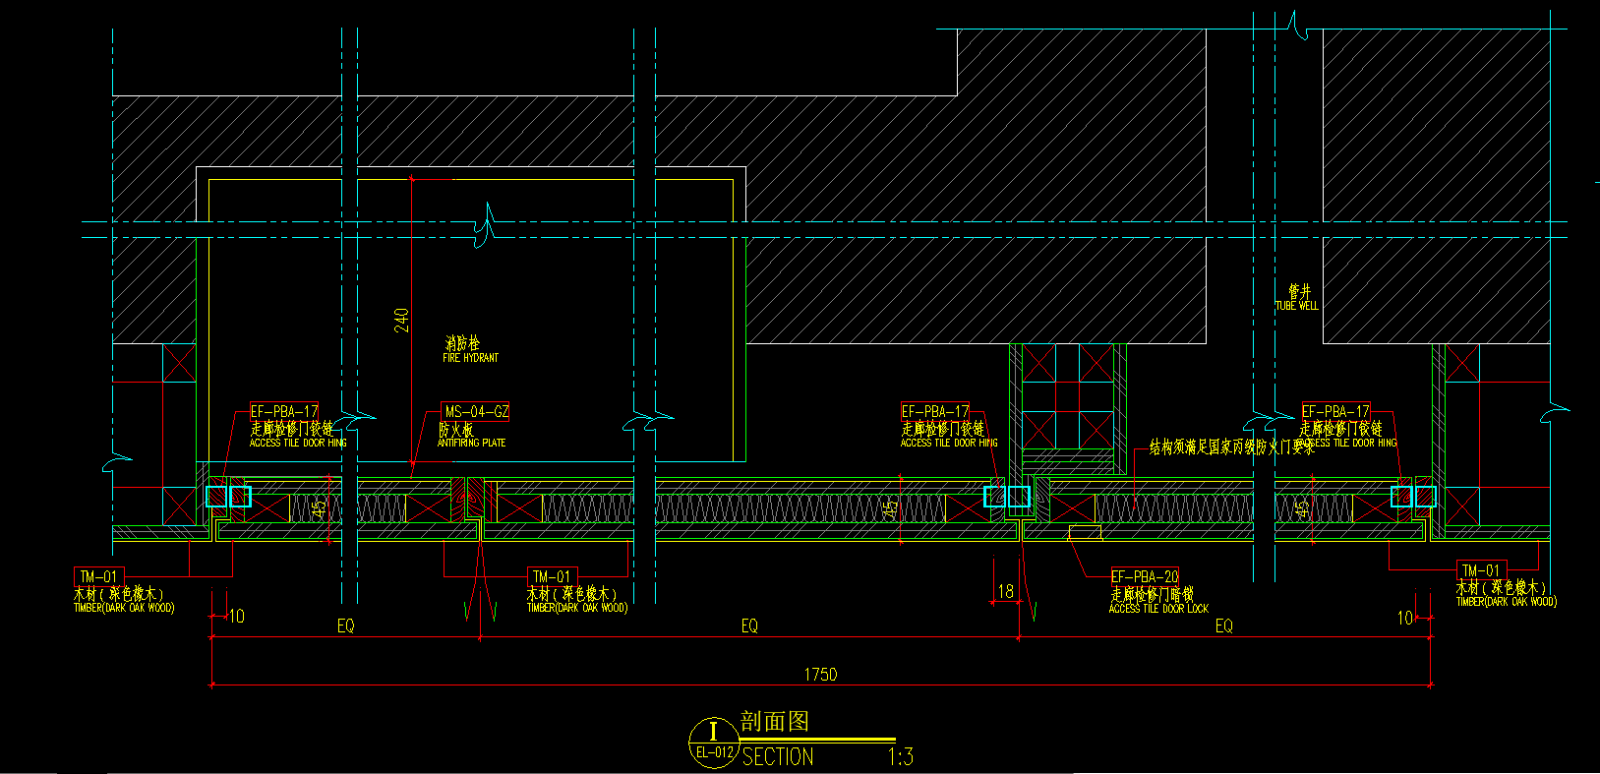Click the EF-PBA-20 tag
The width and height of the screenshot is (1600, 774).
coord(1145,576)
